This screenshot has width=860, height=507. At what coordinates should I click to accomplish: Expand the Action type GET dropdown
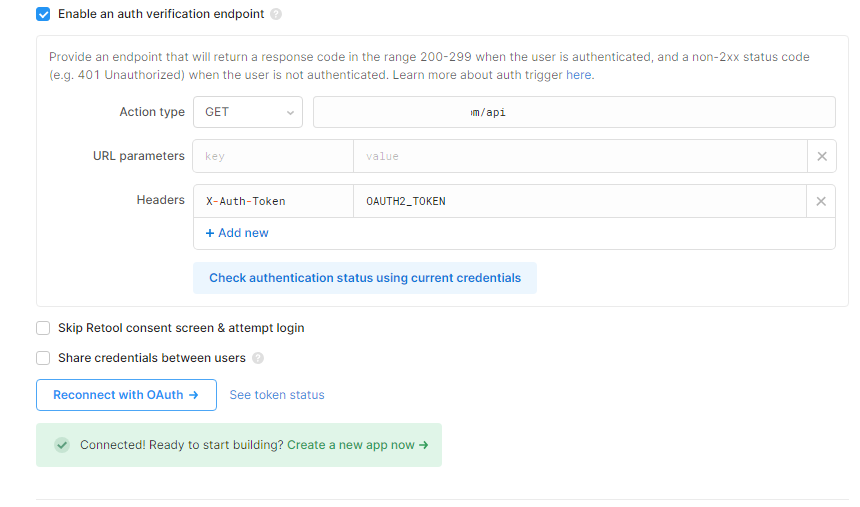[248, 112]
